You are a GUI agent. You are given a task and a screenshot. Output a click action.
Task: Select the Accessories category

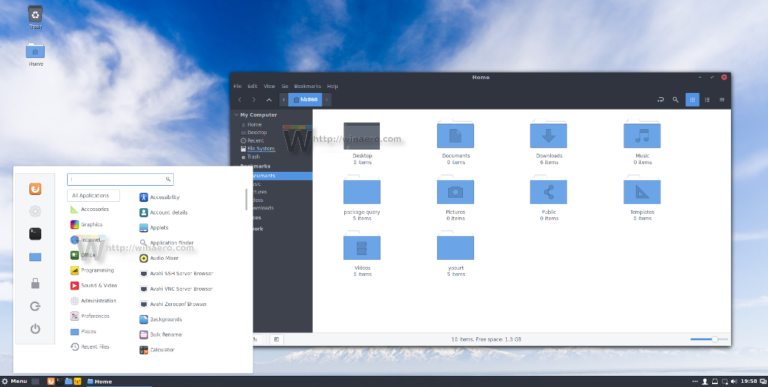(x=89, y=209)
